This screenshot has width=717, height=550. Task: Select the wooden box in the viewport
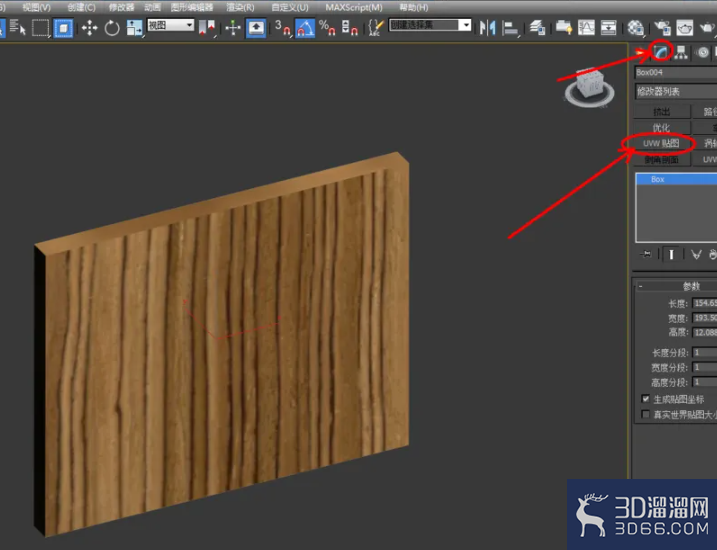point(222,344)
